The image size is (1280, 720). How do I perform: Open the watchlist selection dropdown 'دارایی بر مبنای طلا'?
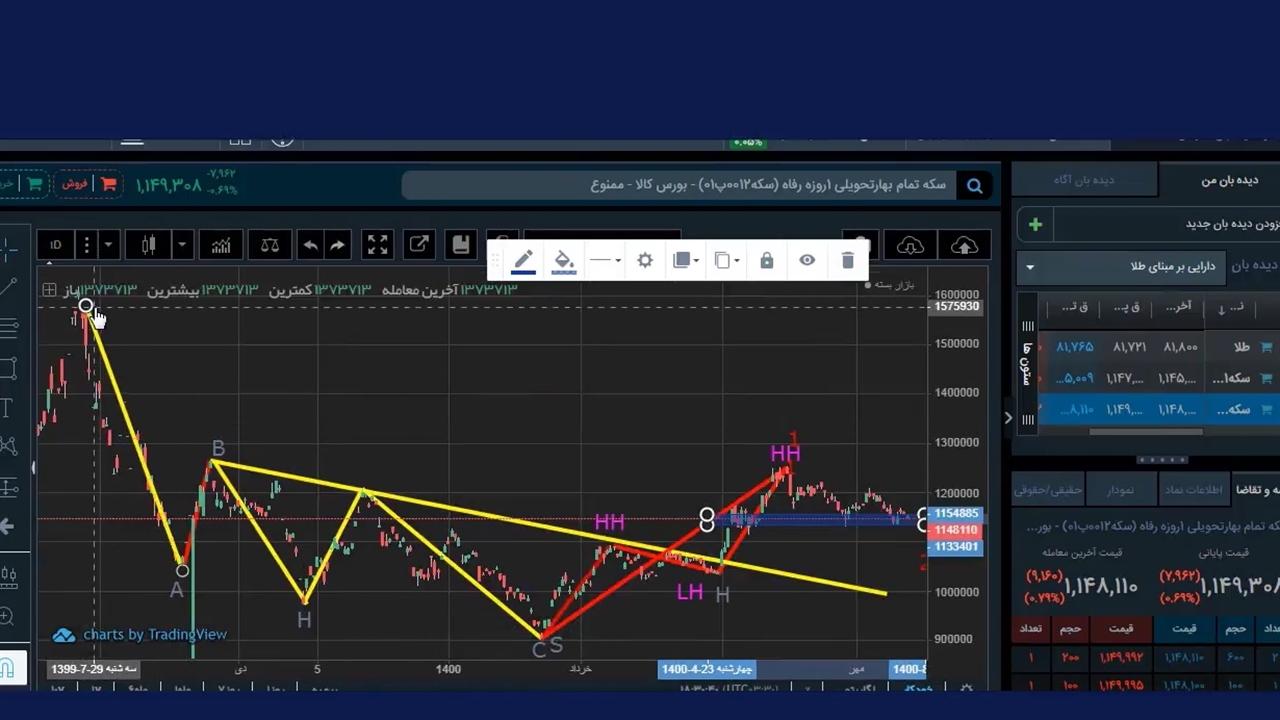point(1030,267)
